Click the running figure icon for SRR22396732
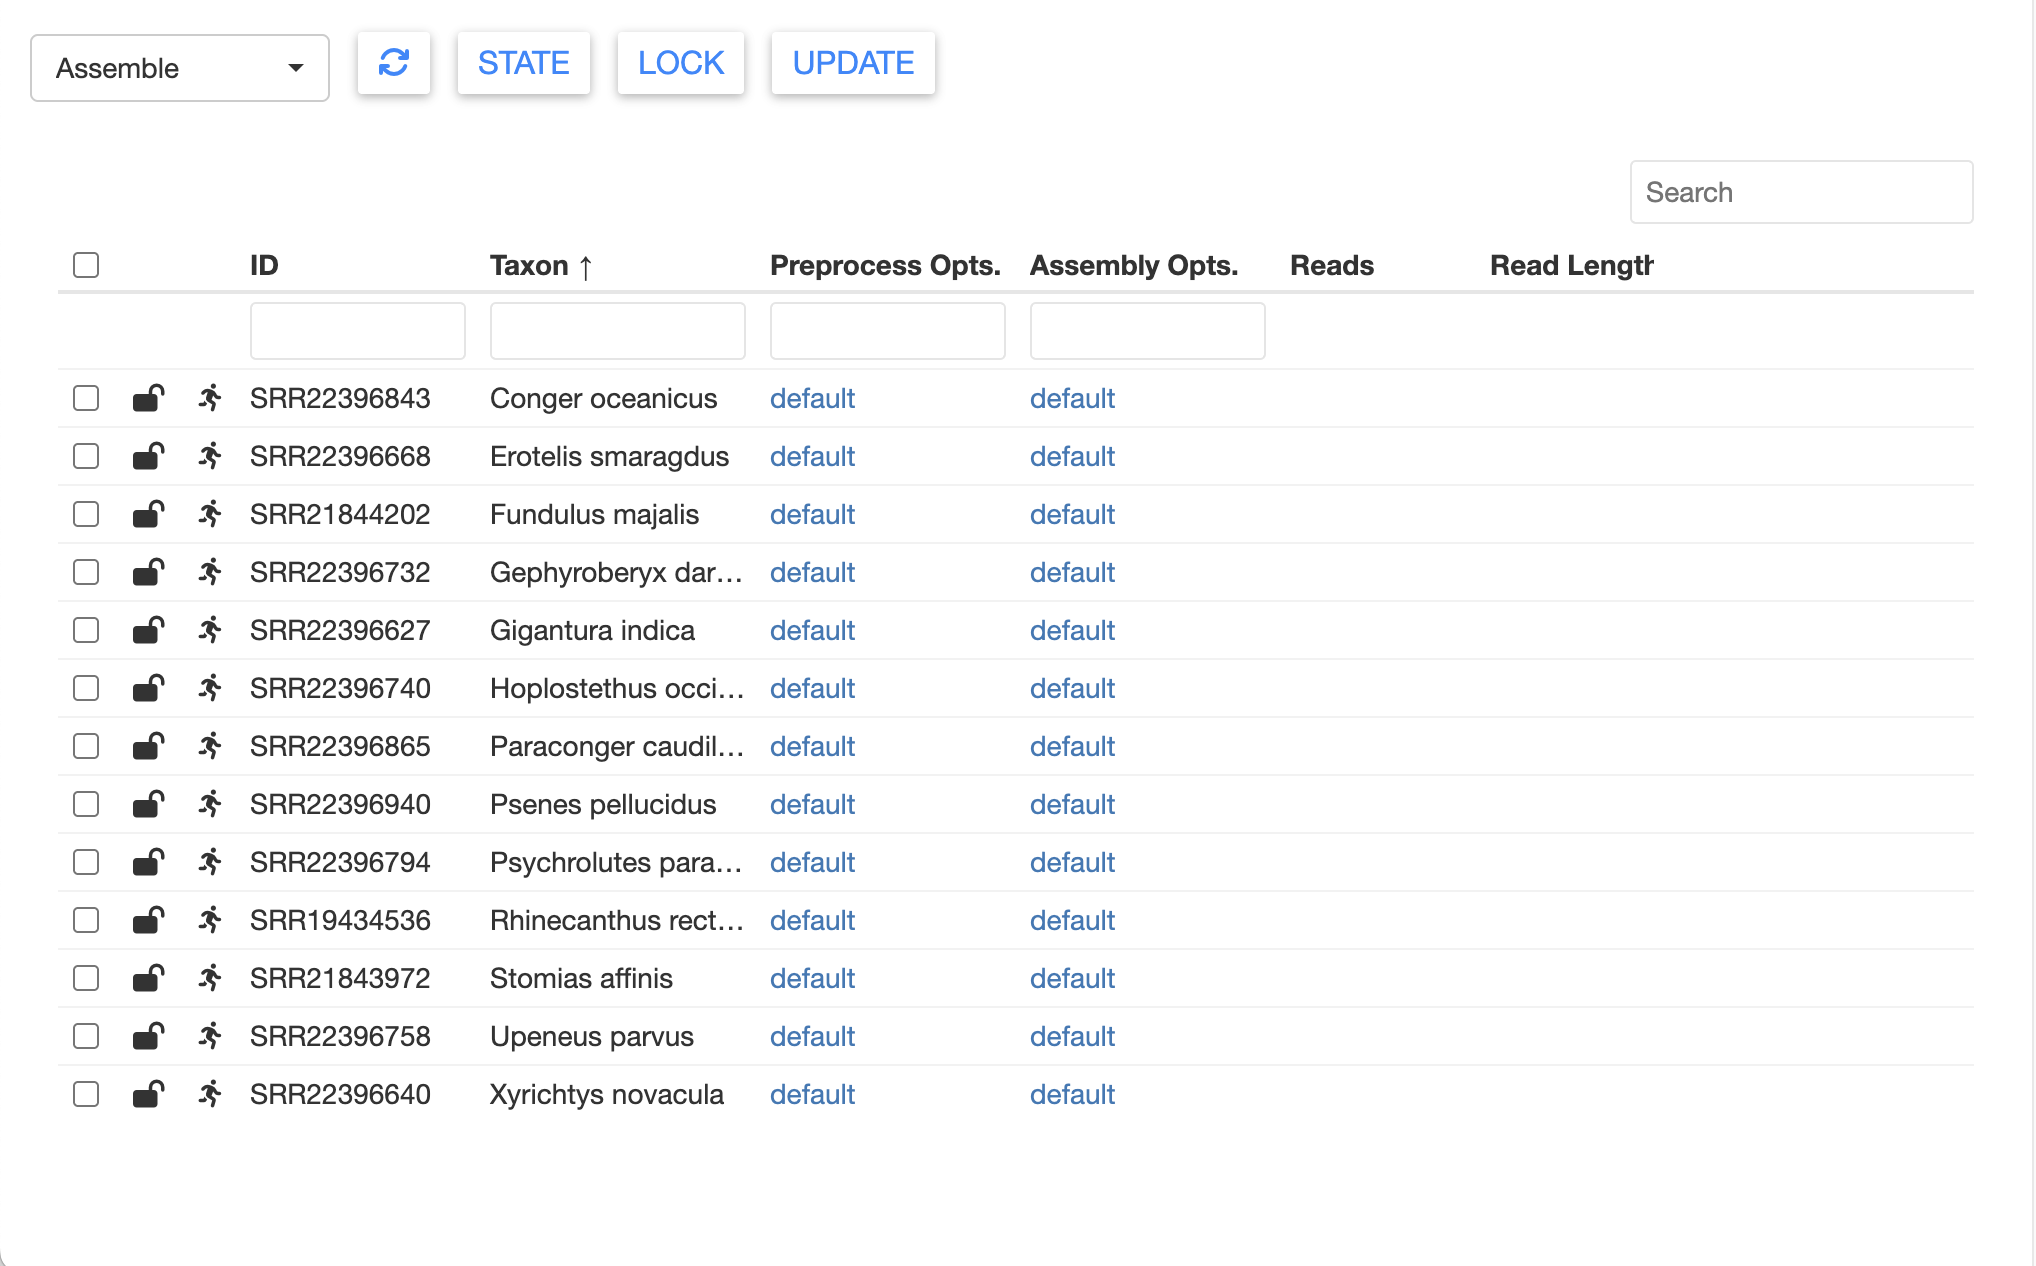This screenshot has height=1266, width=2036. click(x=210, y=572)
